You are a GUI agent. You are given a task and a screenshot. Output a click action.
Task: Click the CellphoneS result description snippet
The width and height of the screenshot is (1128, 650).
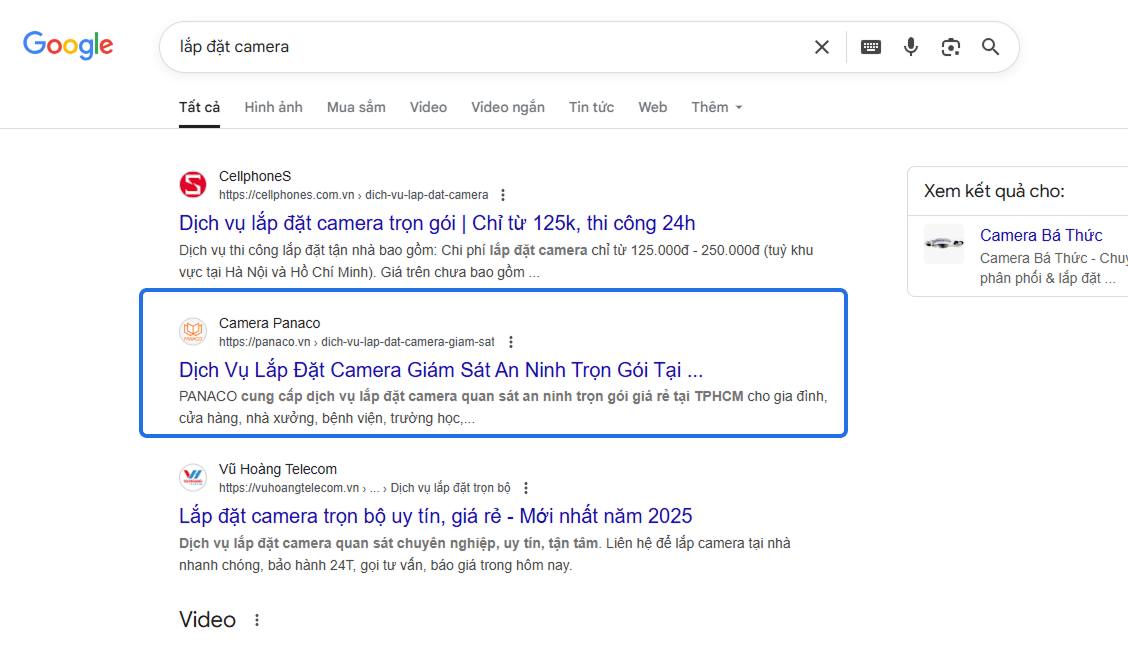496,261
